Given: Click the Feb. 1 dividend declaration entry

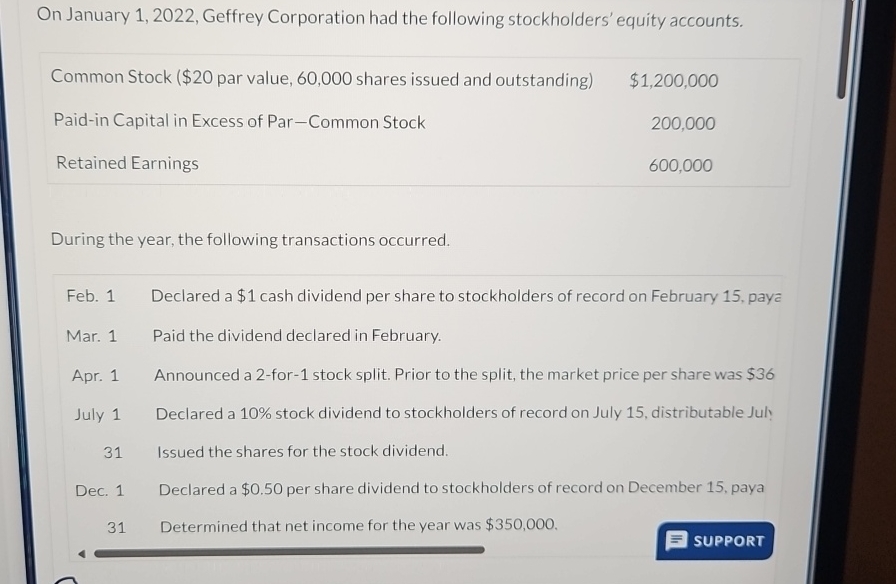Looking at the screenshot, I should 400,295.
